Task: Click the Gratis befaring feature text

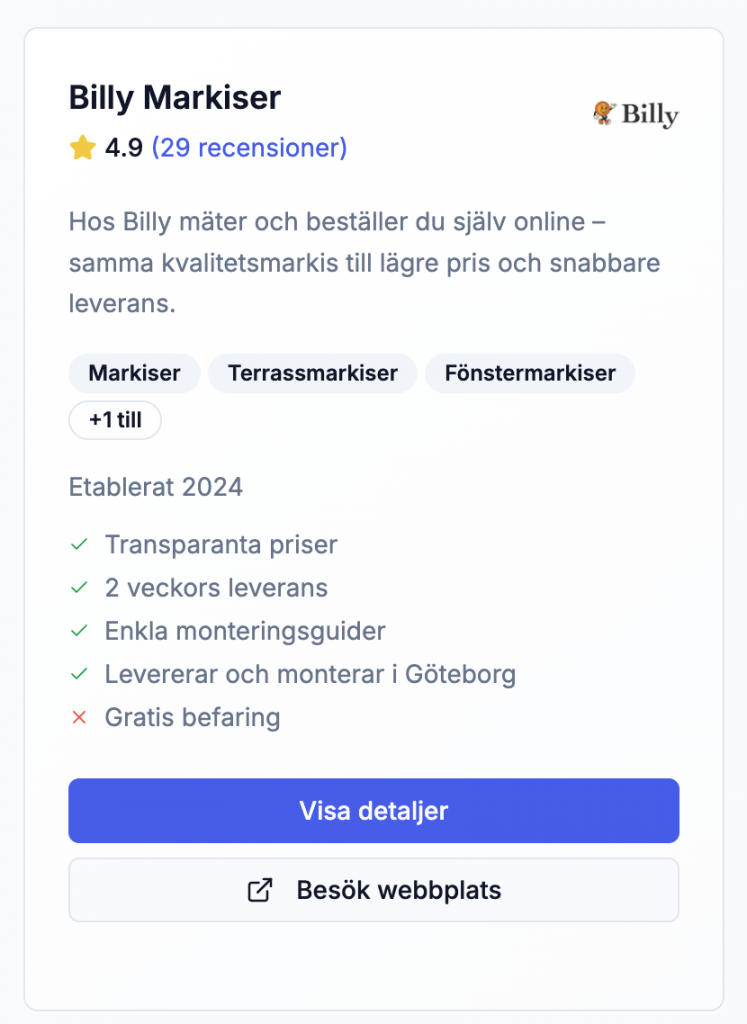Action: (192, 717)
